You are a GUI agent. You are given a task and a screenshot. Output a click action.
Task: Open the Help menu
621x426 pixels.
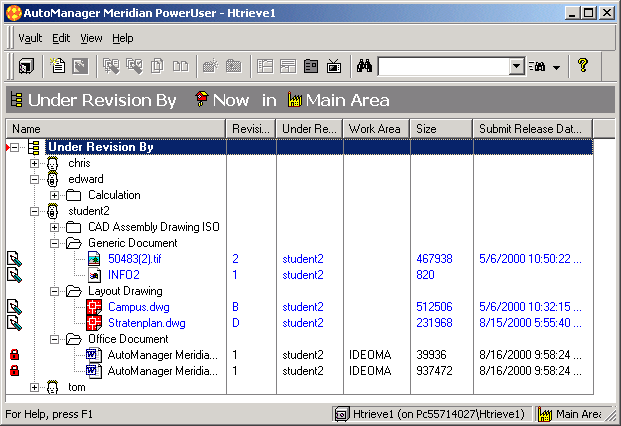tap(123, 38)
